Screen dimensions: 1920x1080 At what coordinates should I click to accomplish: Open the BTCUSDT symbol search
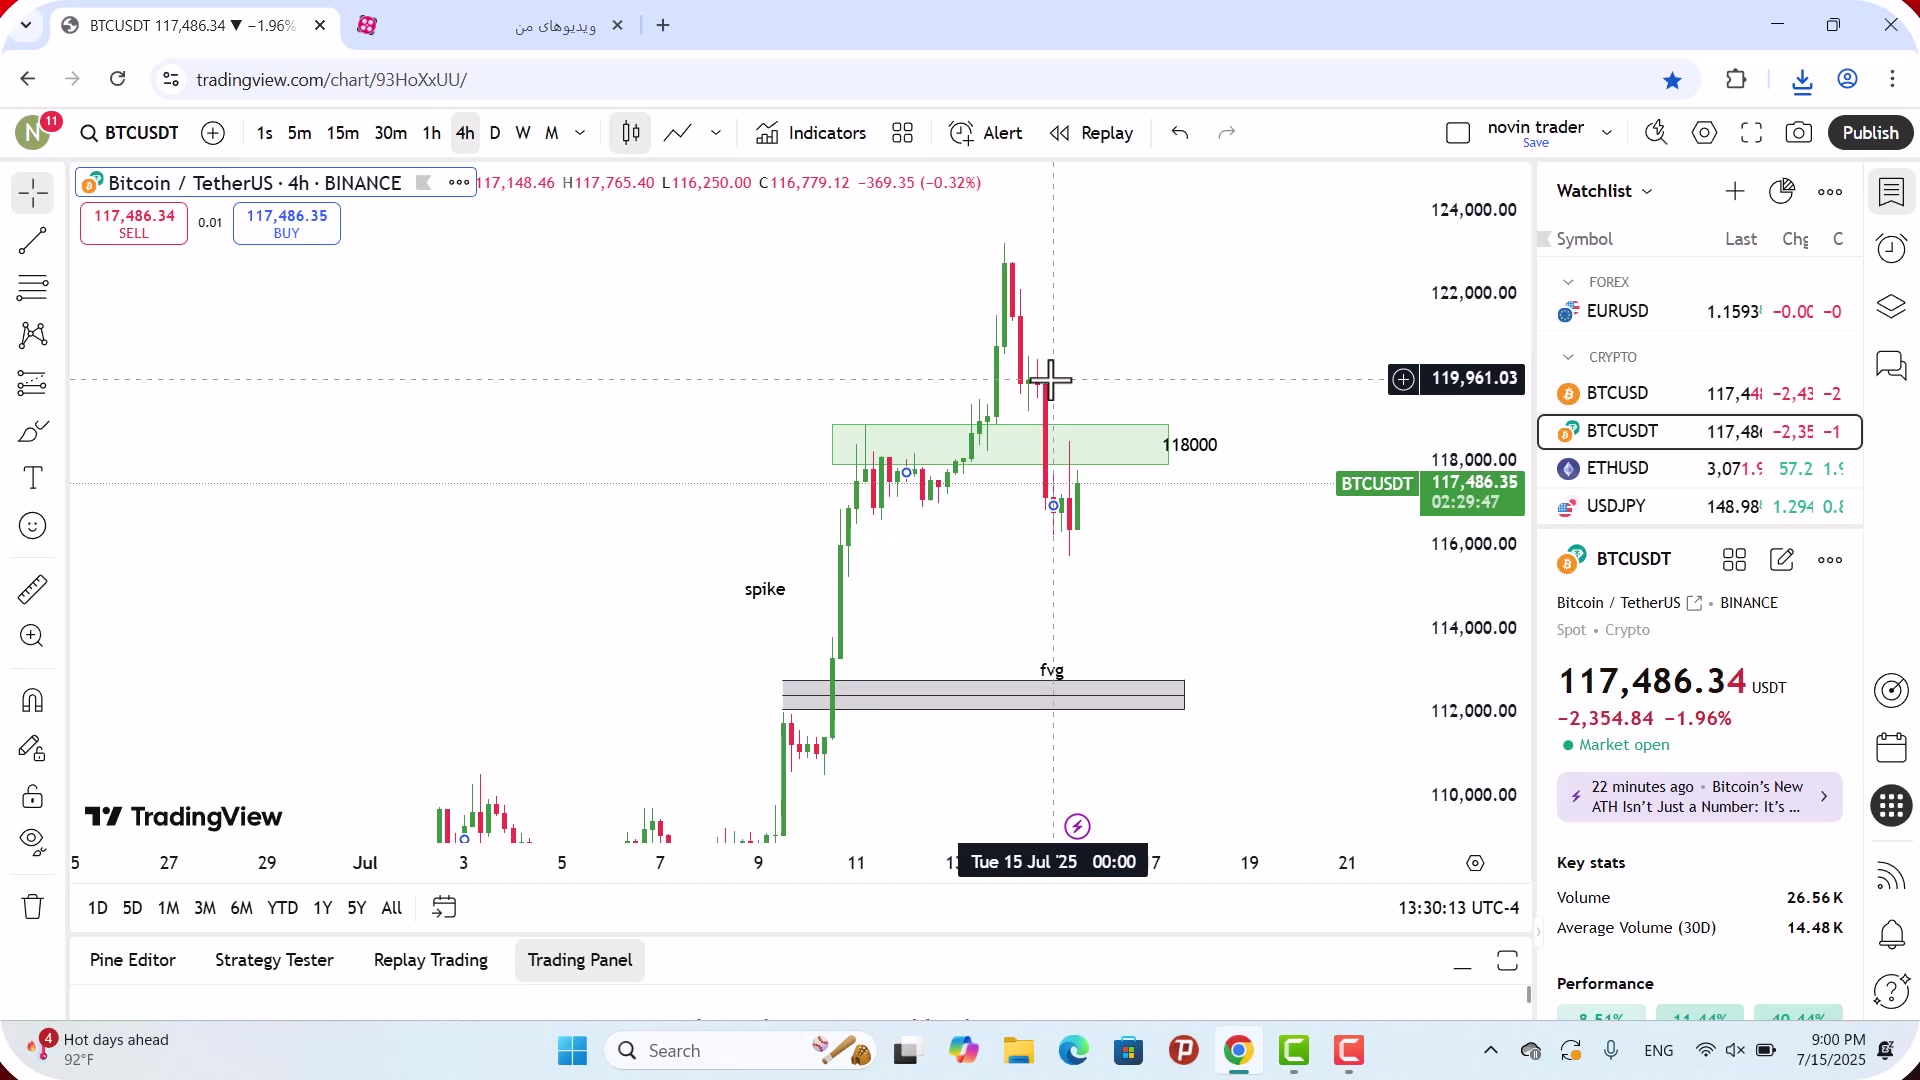[x=130, y=133]
